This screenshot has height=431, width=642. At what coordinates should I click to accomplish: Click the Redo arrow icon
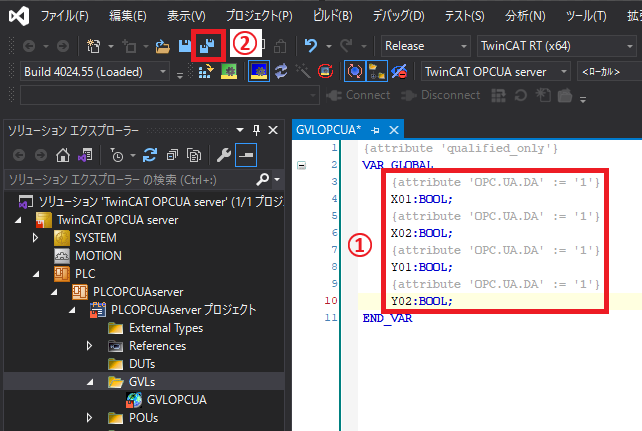pos(346,46)
